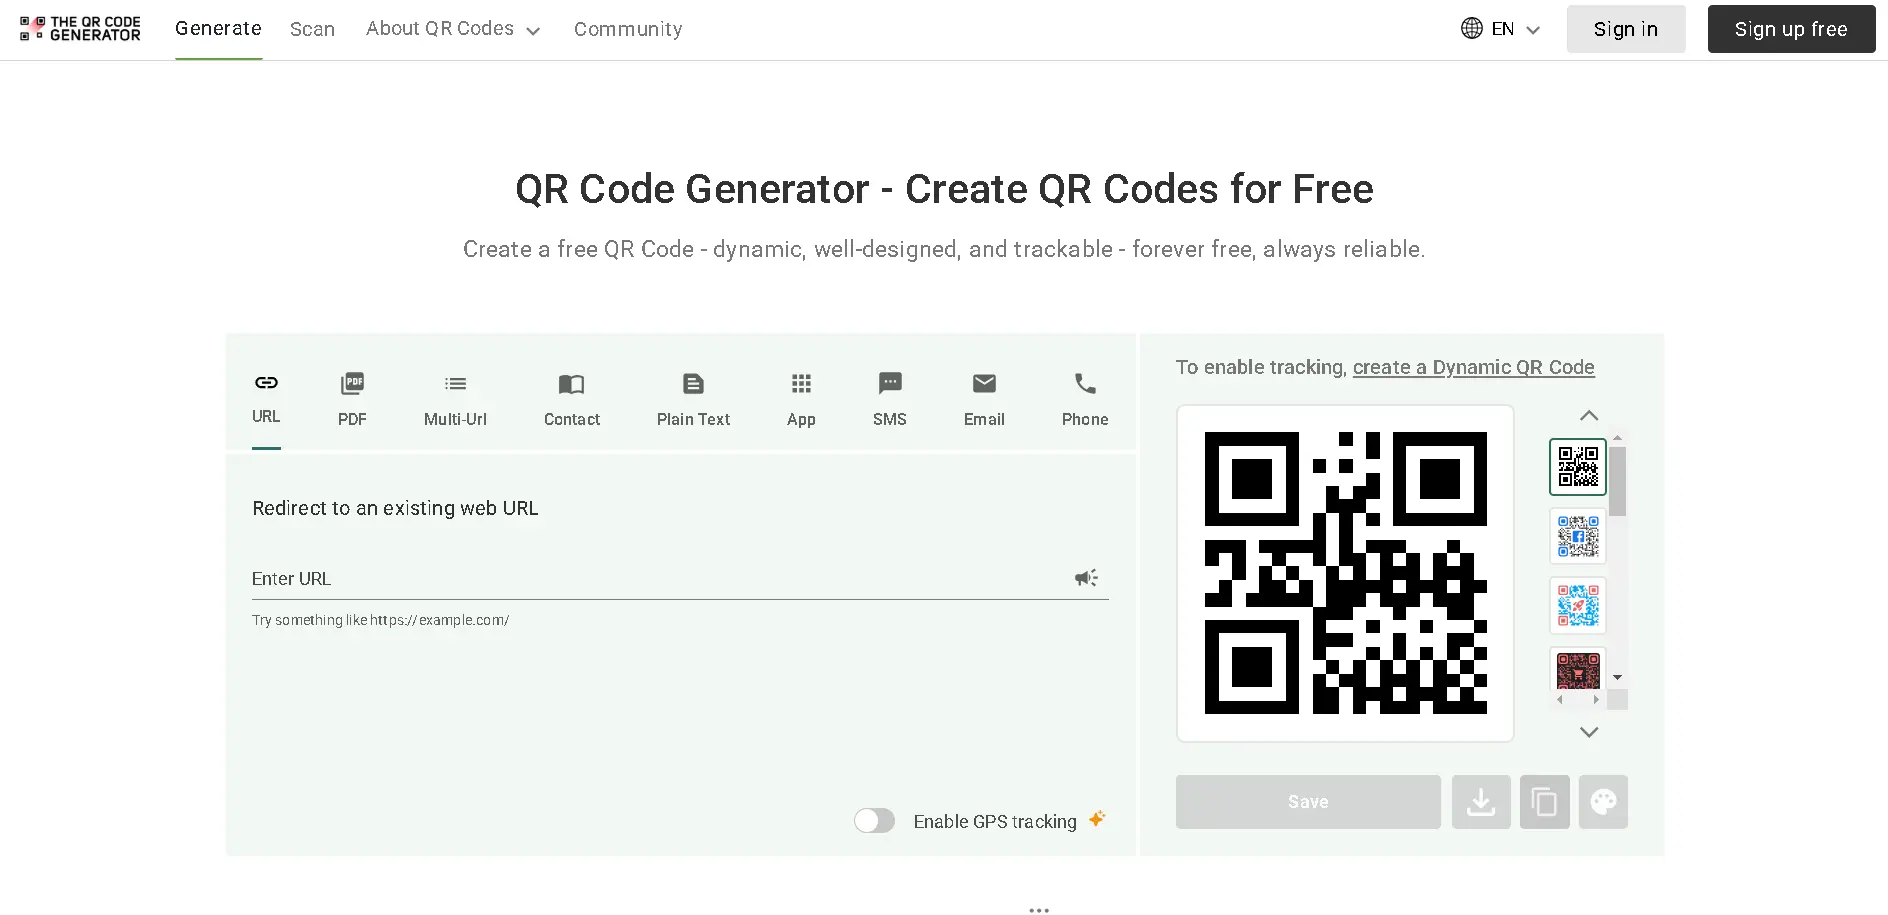Choose the Multi-Url QR code option
This screenshot has width=1888, height=915.
pyautogui.click(x=455, y=398)
